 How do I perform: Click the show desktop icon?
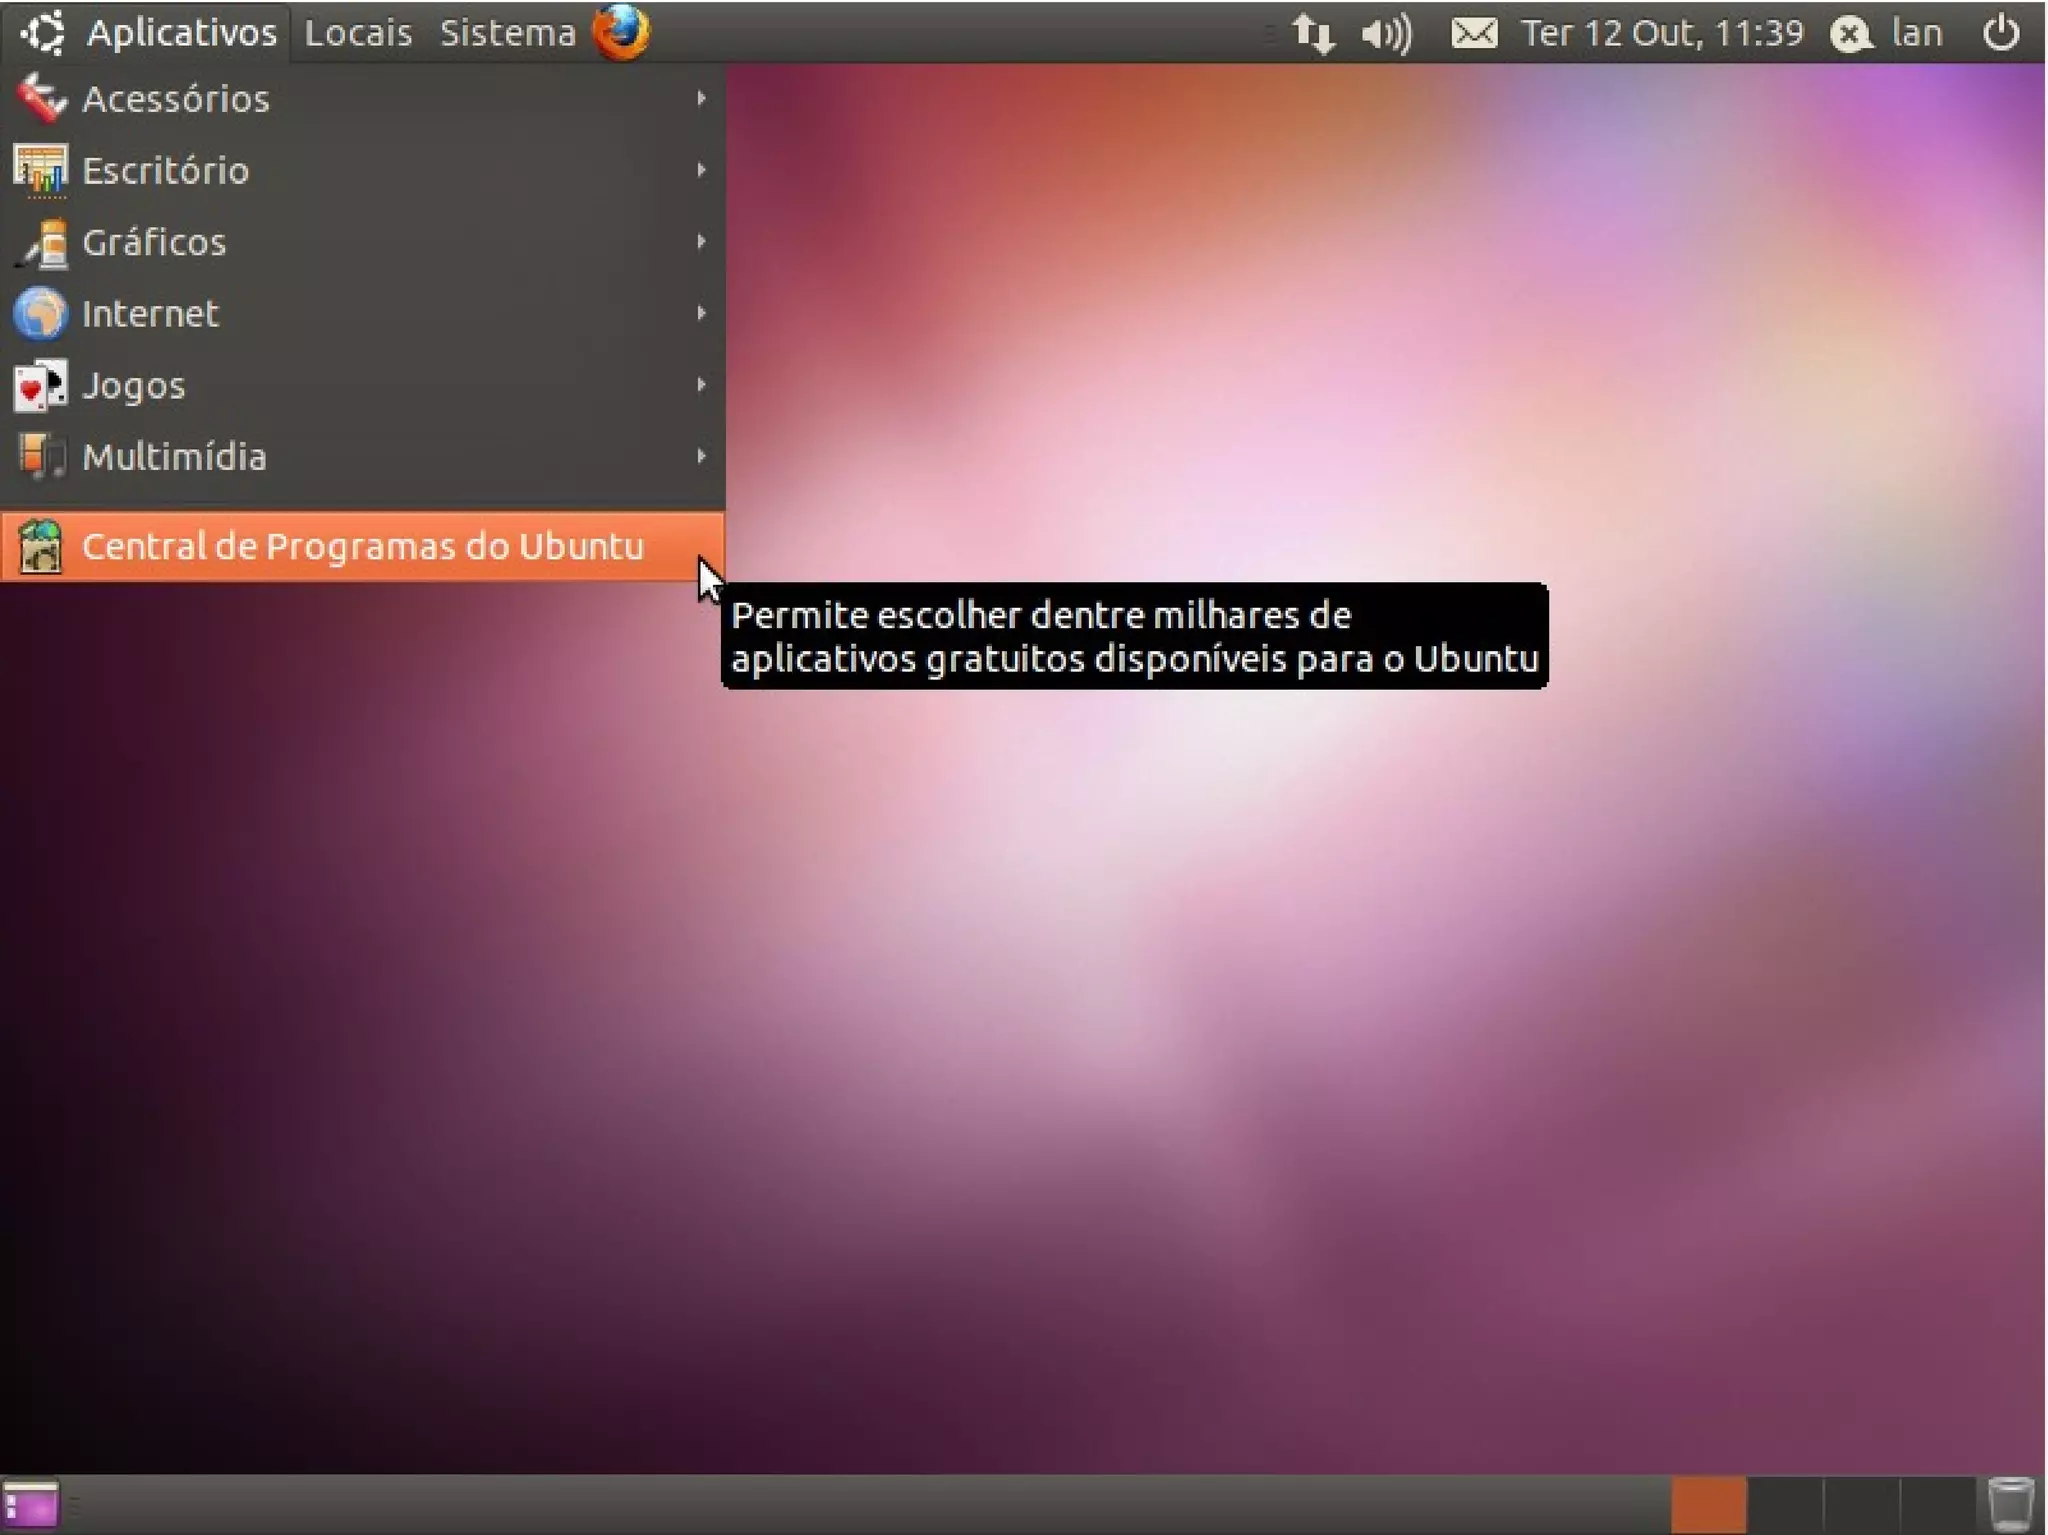pos(31,1504)
